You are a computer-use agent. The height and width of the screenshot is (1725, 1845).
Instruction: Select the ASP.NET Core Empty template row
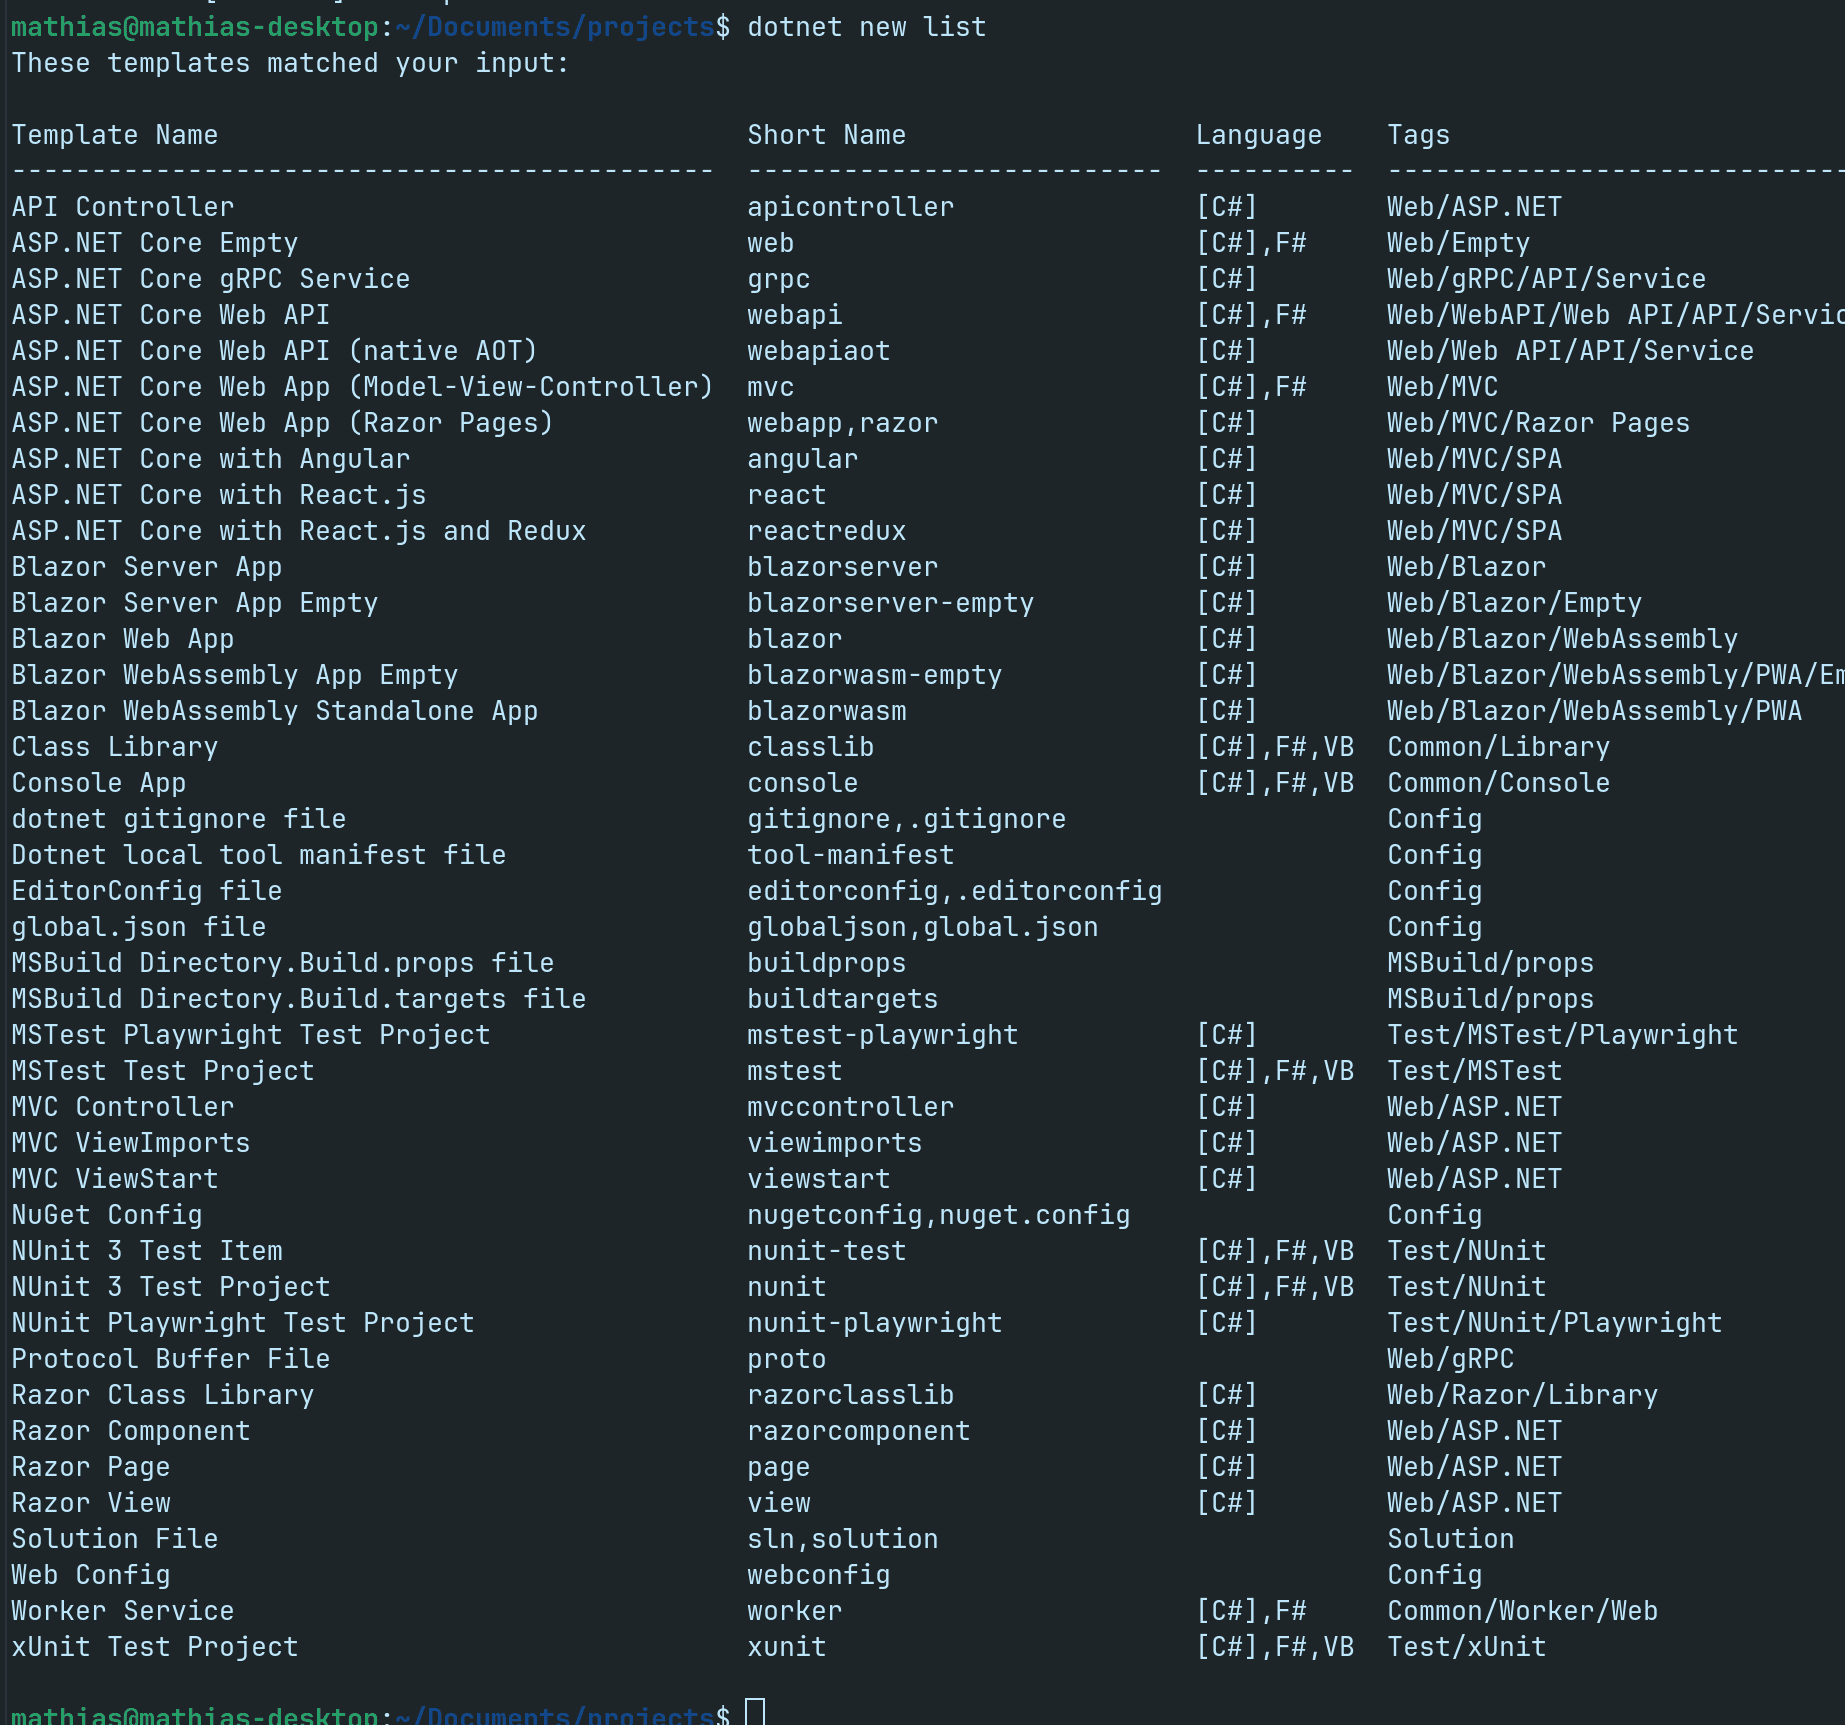coord(155,242)
